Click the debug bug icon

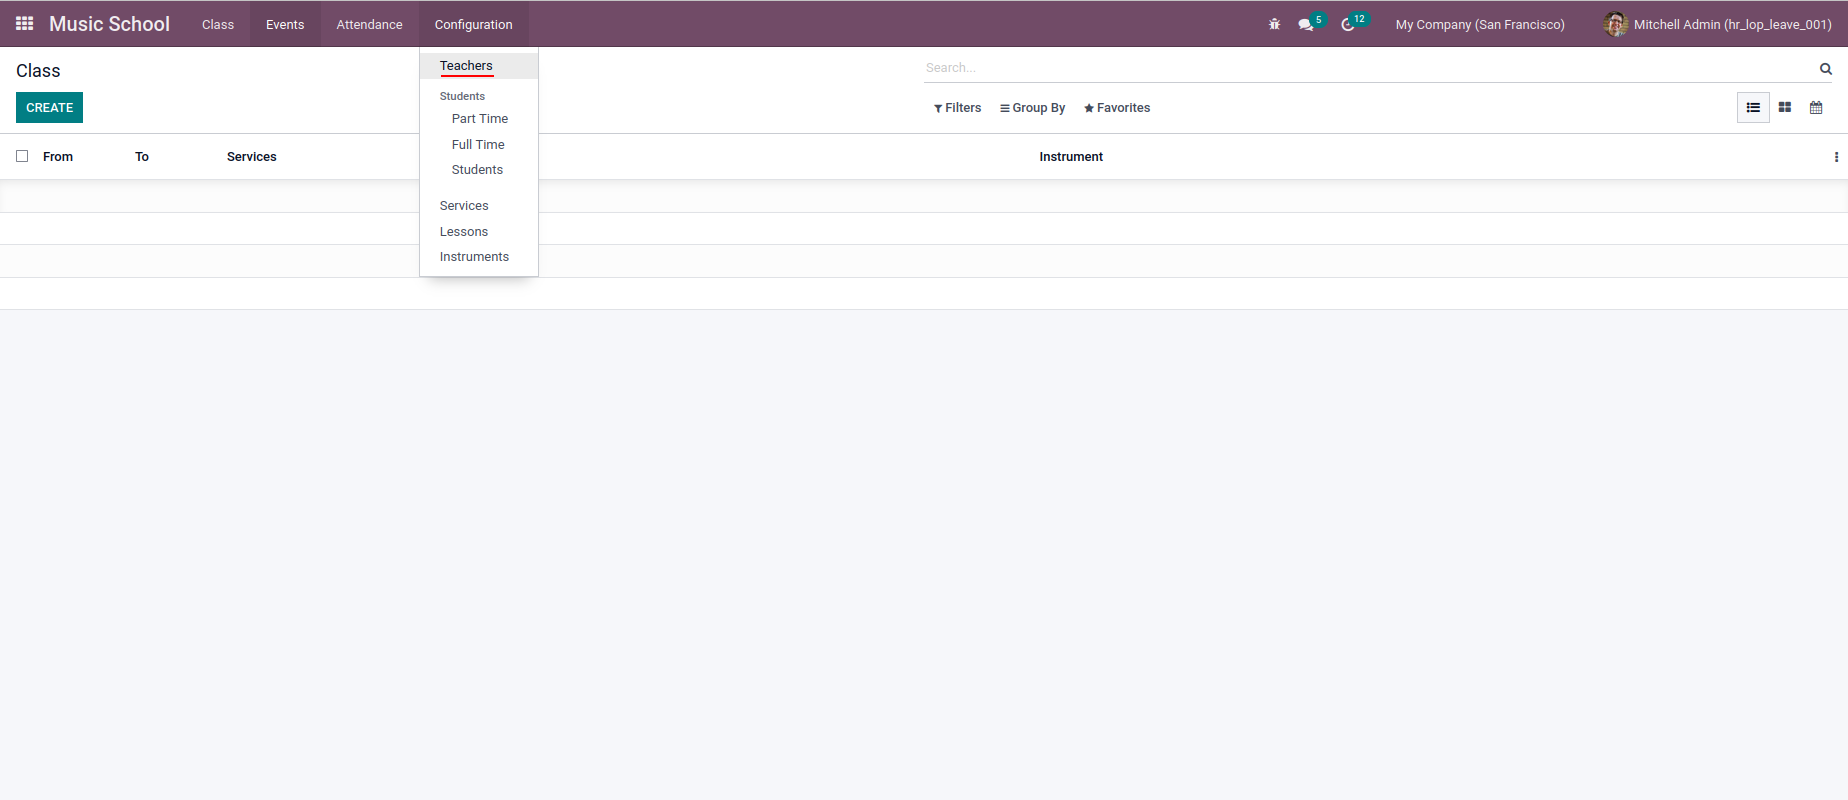[x=1274, y=24]
